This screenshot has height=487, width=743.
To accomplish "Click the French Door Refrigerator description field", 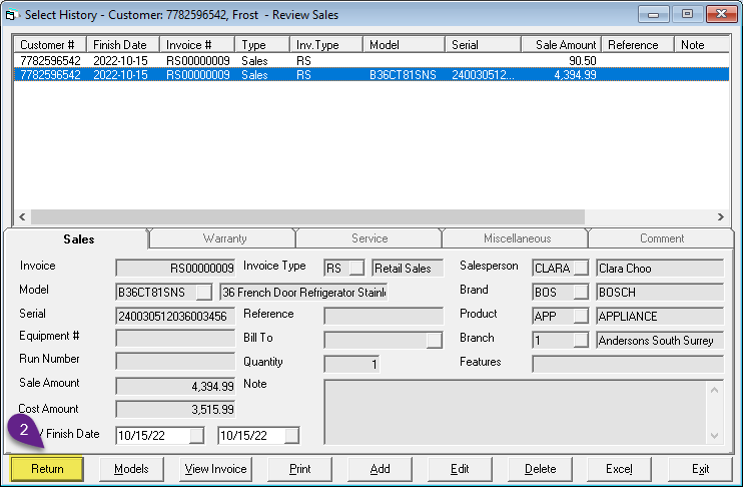I will 303,292.
